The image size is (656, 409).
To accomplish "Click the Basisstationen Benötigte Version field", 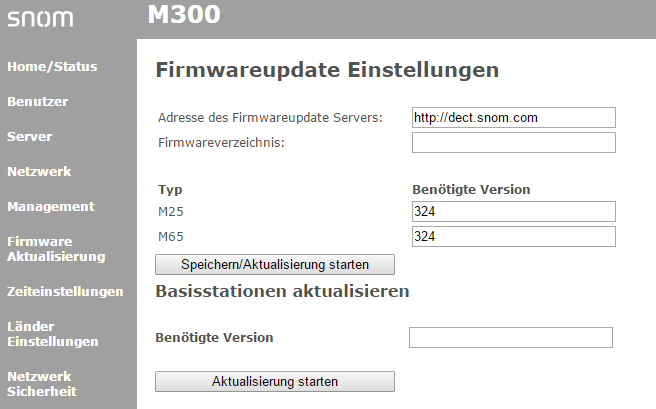I will (x=511, y=337).
